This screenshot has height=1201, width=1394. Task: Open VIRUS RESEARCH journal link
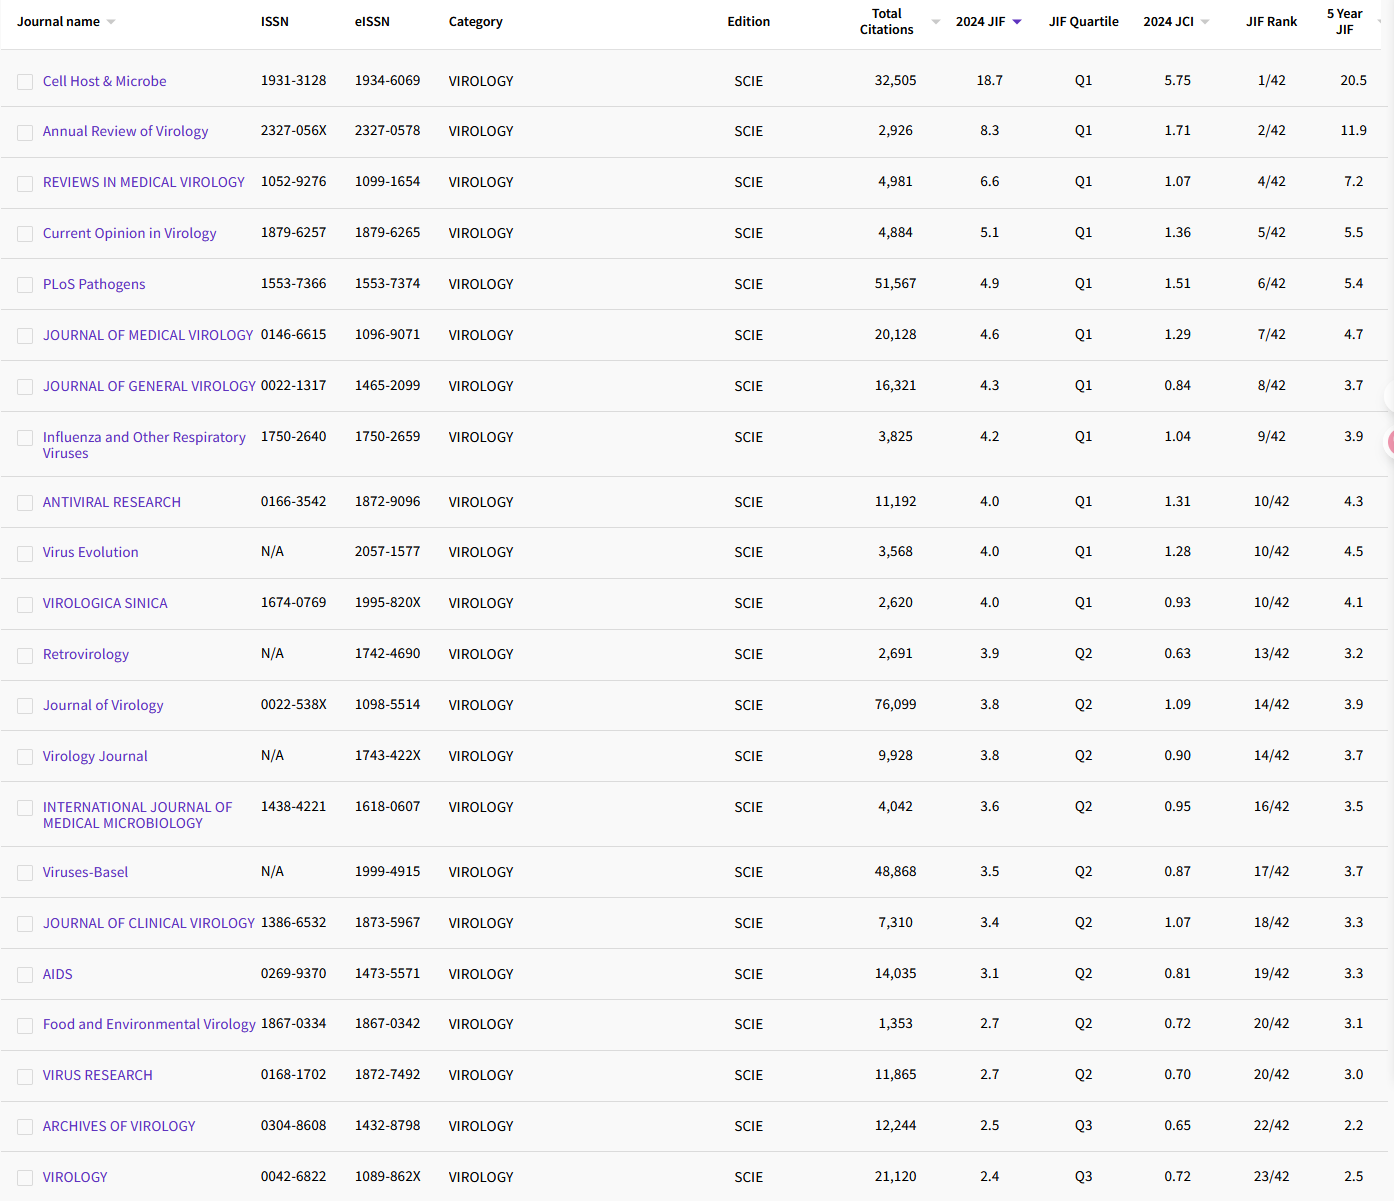97,1075
